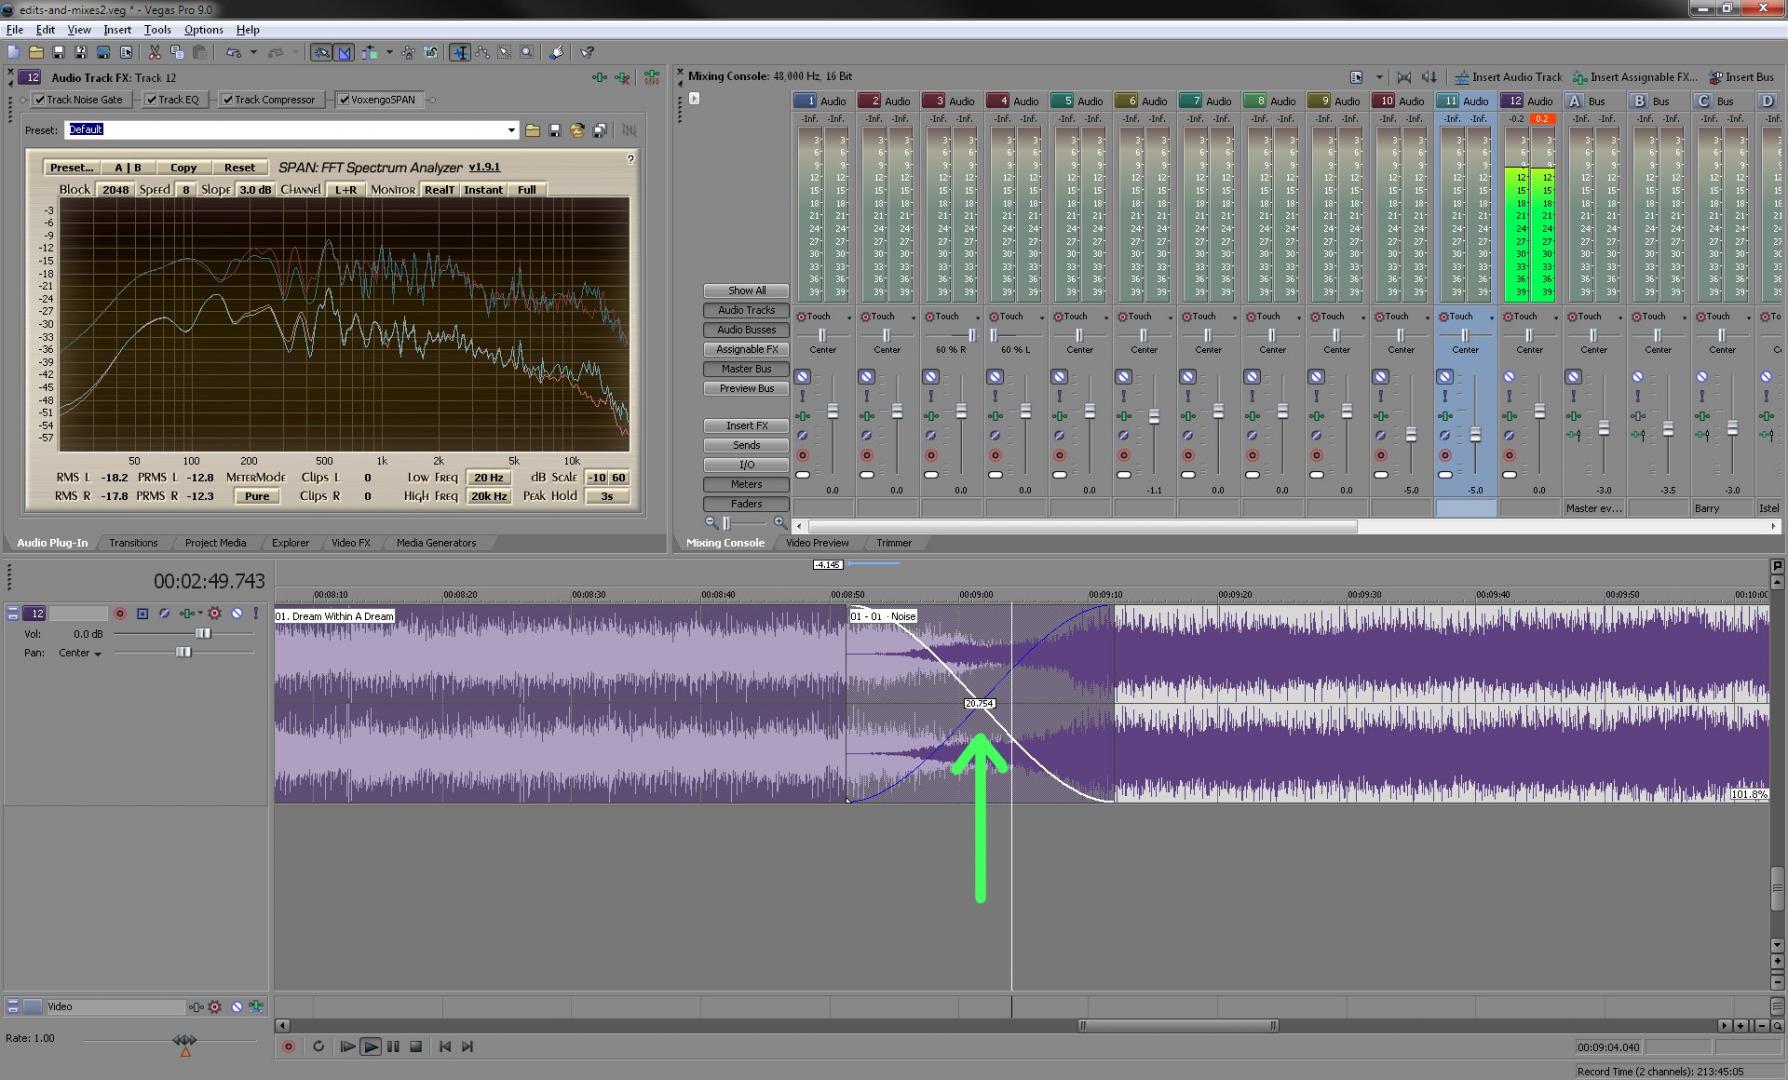This screenshot has height=1080, width=1788.
Task: Toggle Full monitor option in SPAN
Action: coord(526,190)
